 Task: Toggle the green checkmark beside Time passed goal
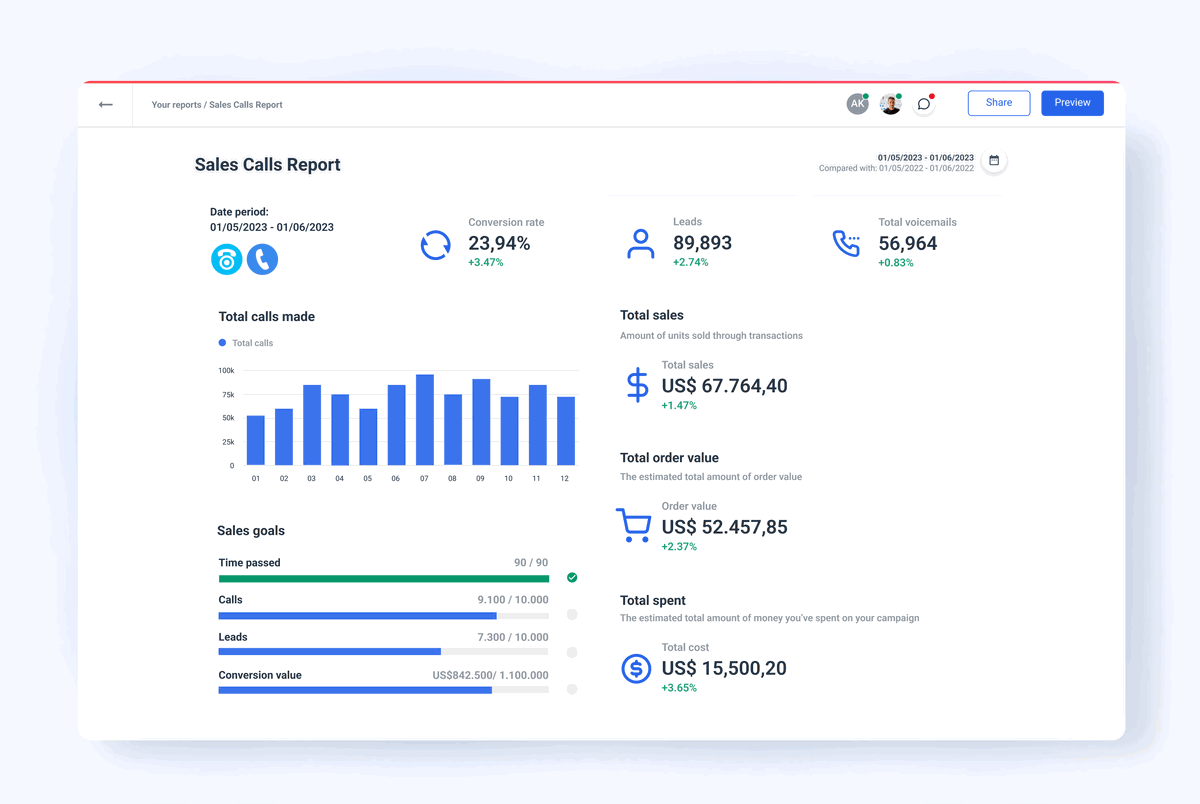pos(571,577)
